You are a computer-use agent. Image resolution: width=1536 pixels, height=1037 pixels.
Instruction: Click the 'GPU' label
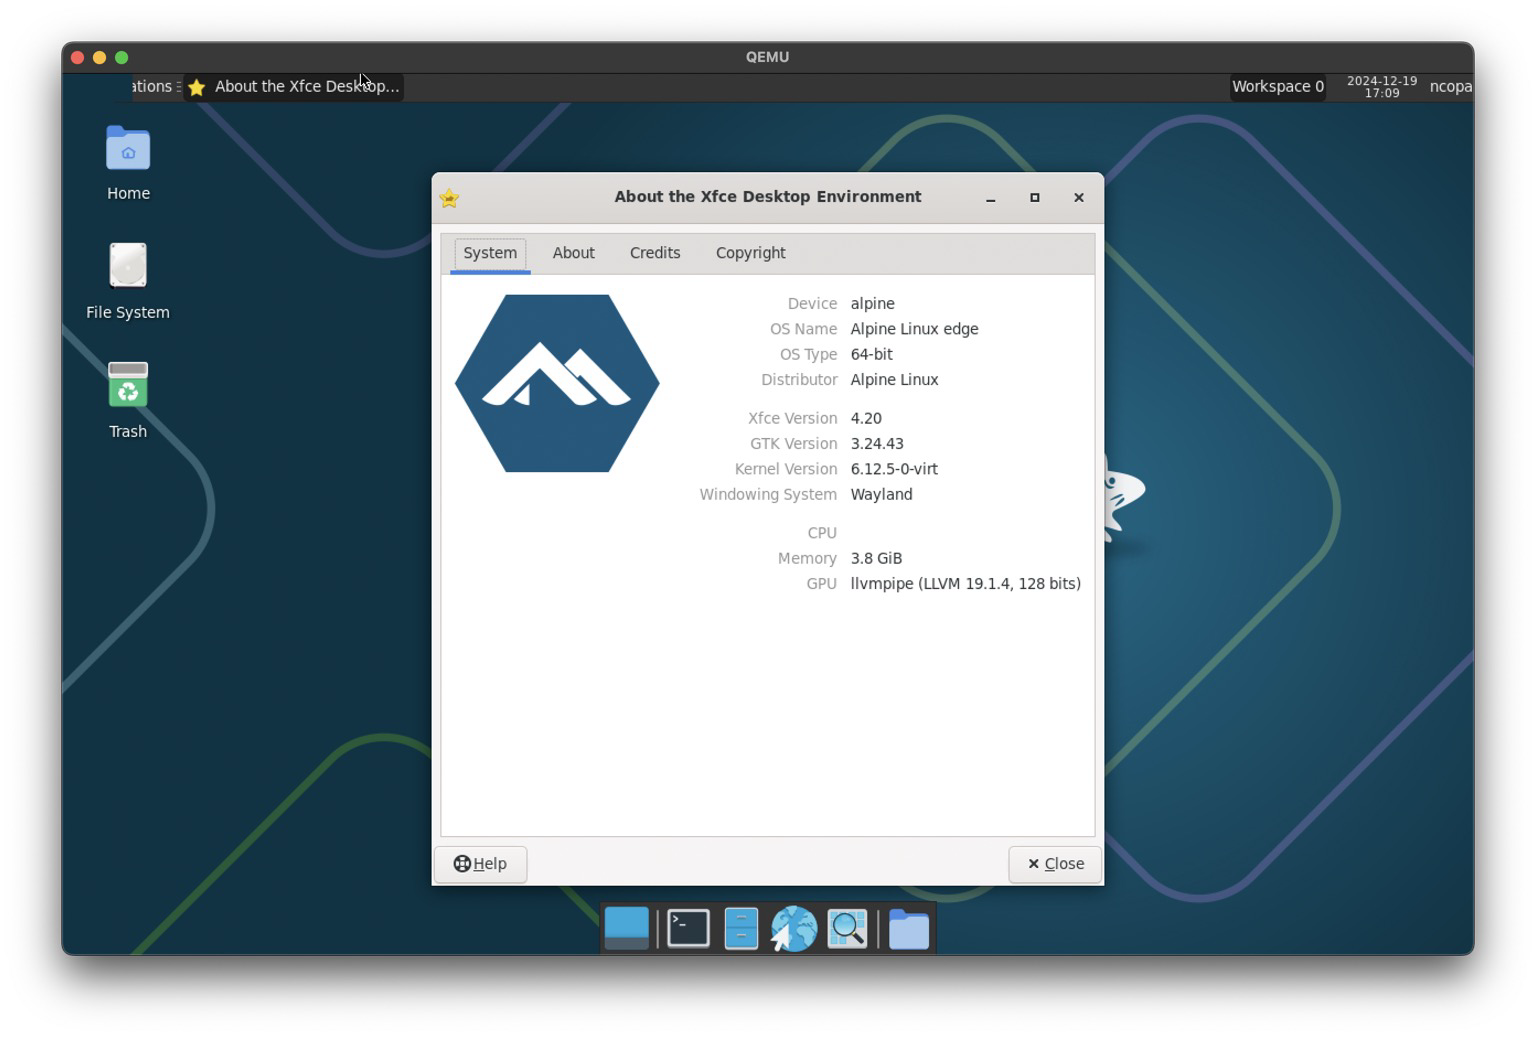tap(822, 584)
